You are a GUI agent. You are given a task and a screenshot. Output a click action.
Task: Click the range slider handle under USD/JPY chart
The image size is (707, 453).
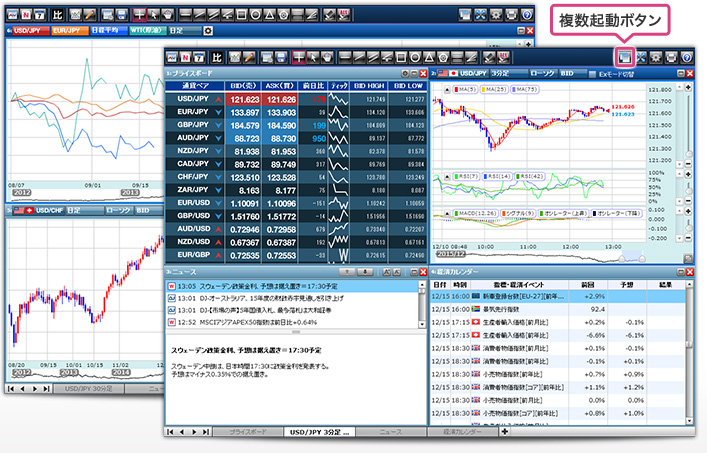(621, 259)
